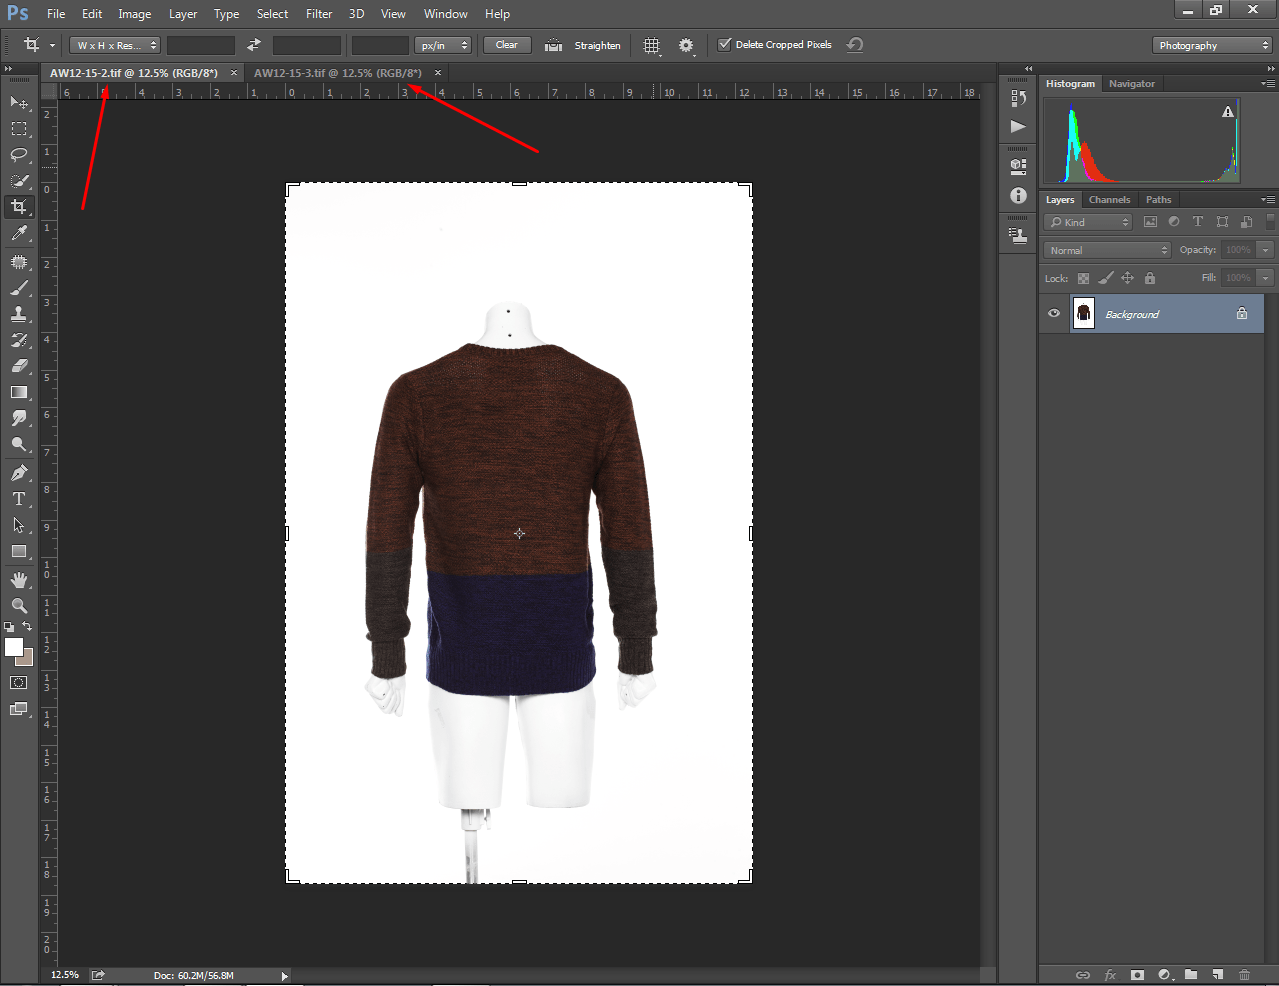Toggle lock image pixels brush icon

(x=1105, y=278)
